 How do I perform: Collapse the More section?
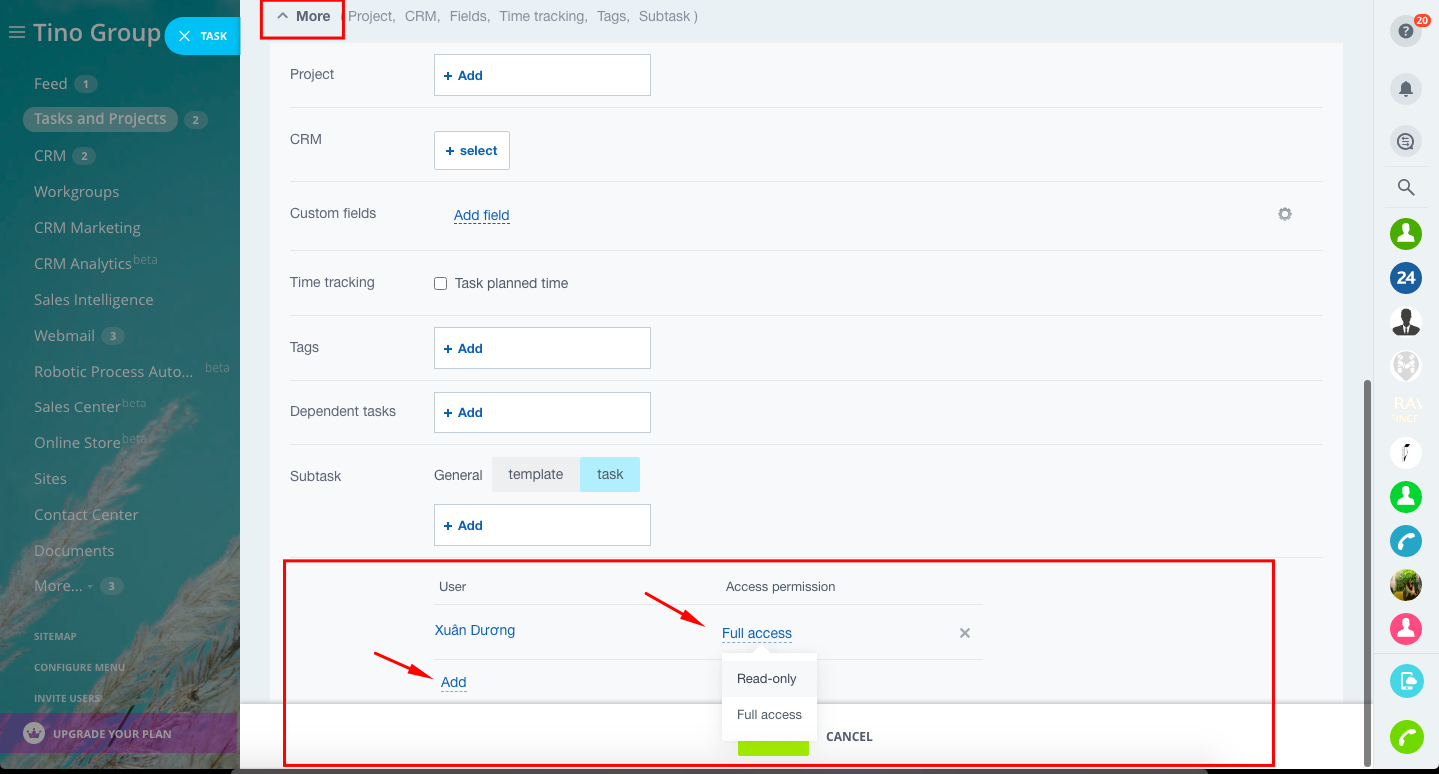pos(303,16)
